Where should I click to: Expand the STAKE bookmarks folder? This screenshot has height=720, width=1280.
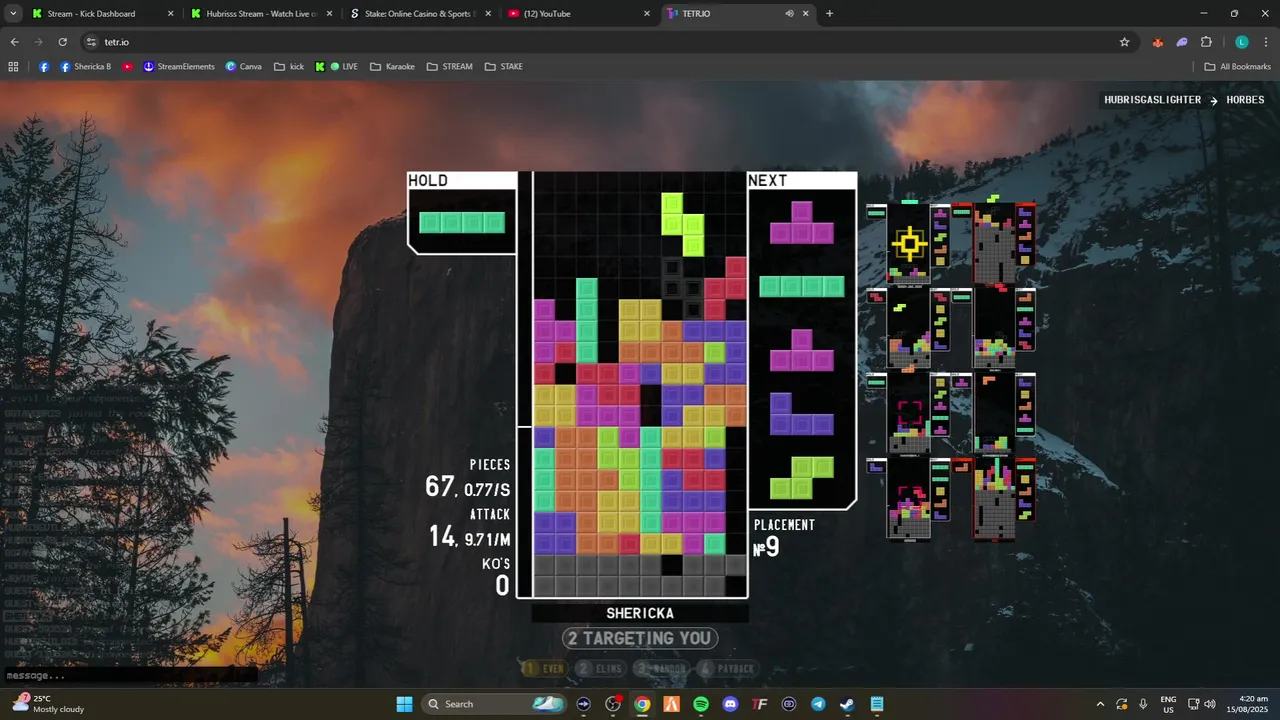pos(503,67)
